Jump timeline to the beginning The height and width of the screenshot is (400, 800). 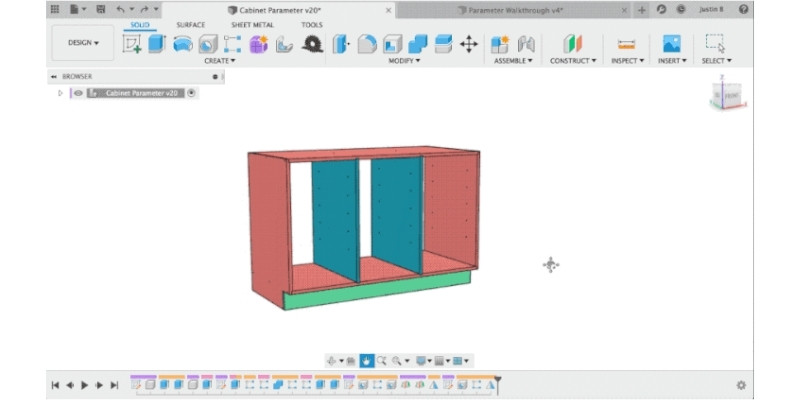[x=55, y=385]
